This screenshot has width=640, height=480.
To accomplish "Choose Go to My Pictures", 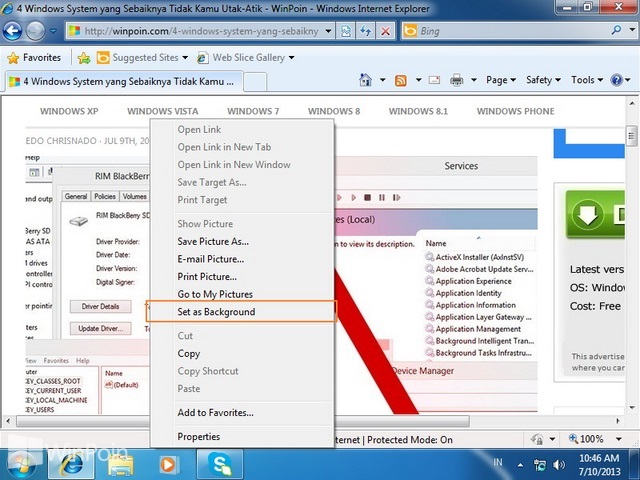I will [x=242, y=294].
